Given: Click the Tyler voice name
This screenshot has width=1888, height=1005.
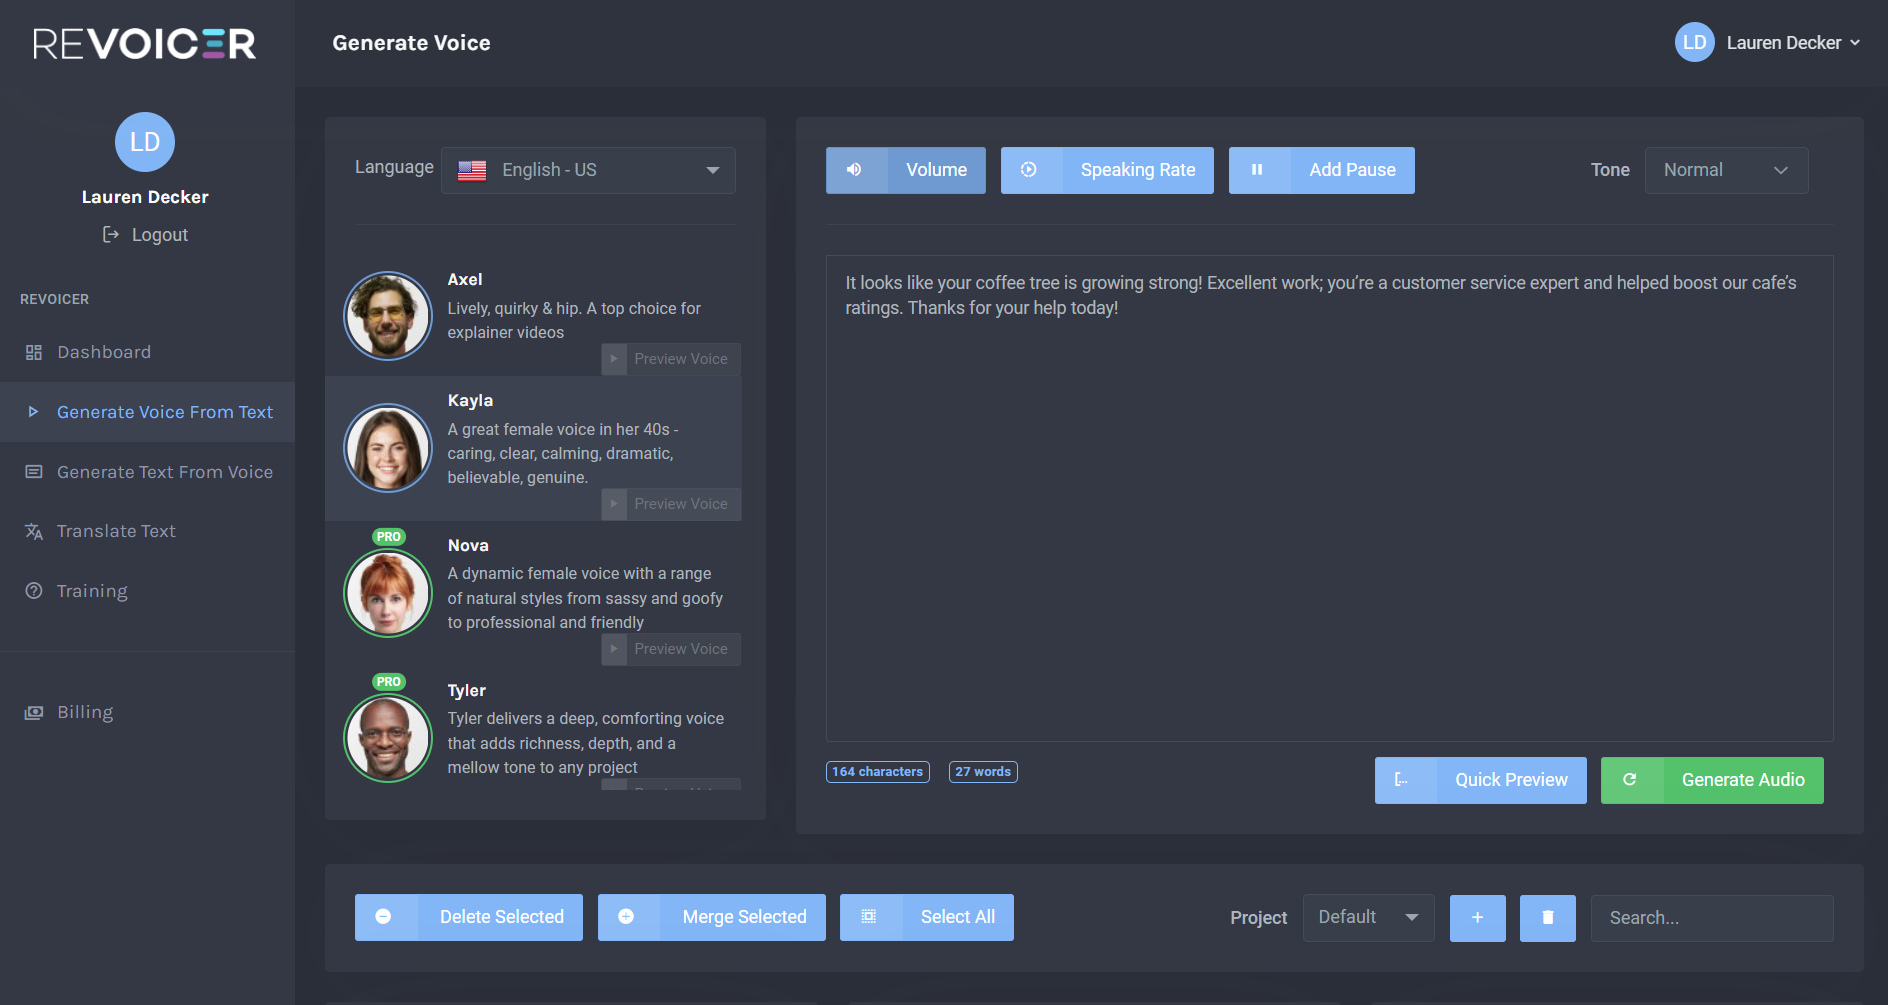Looking at the screenshot, I should (466, 690).
